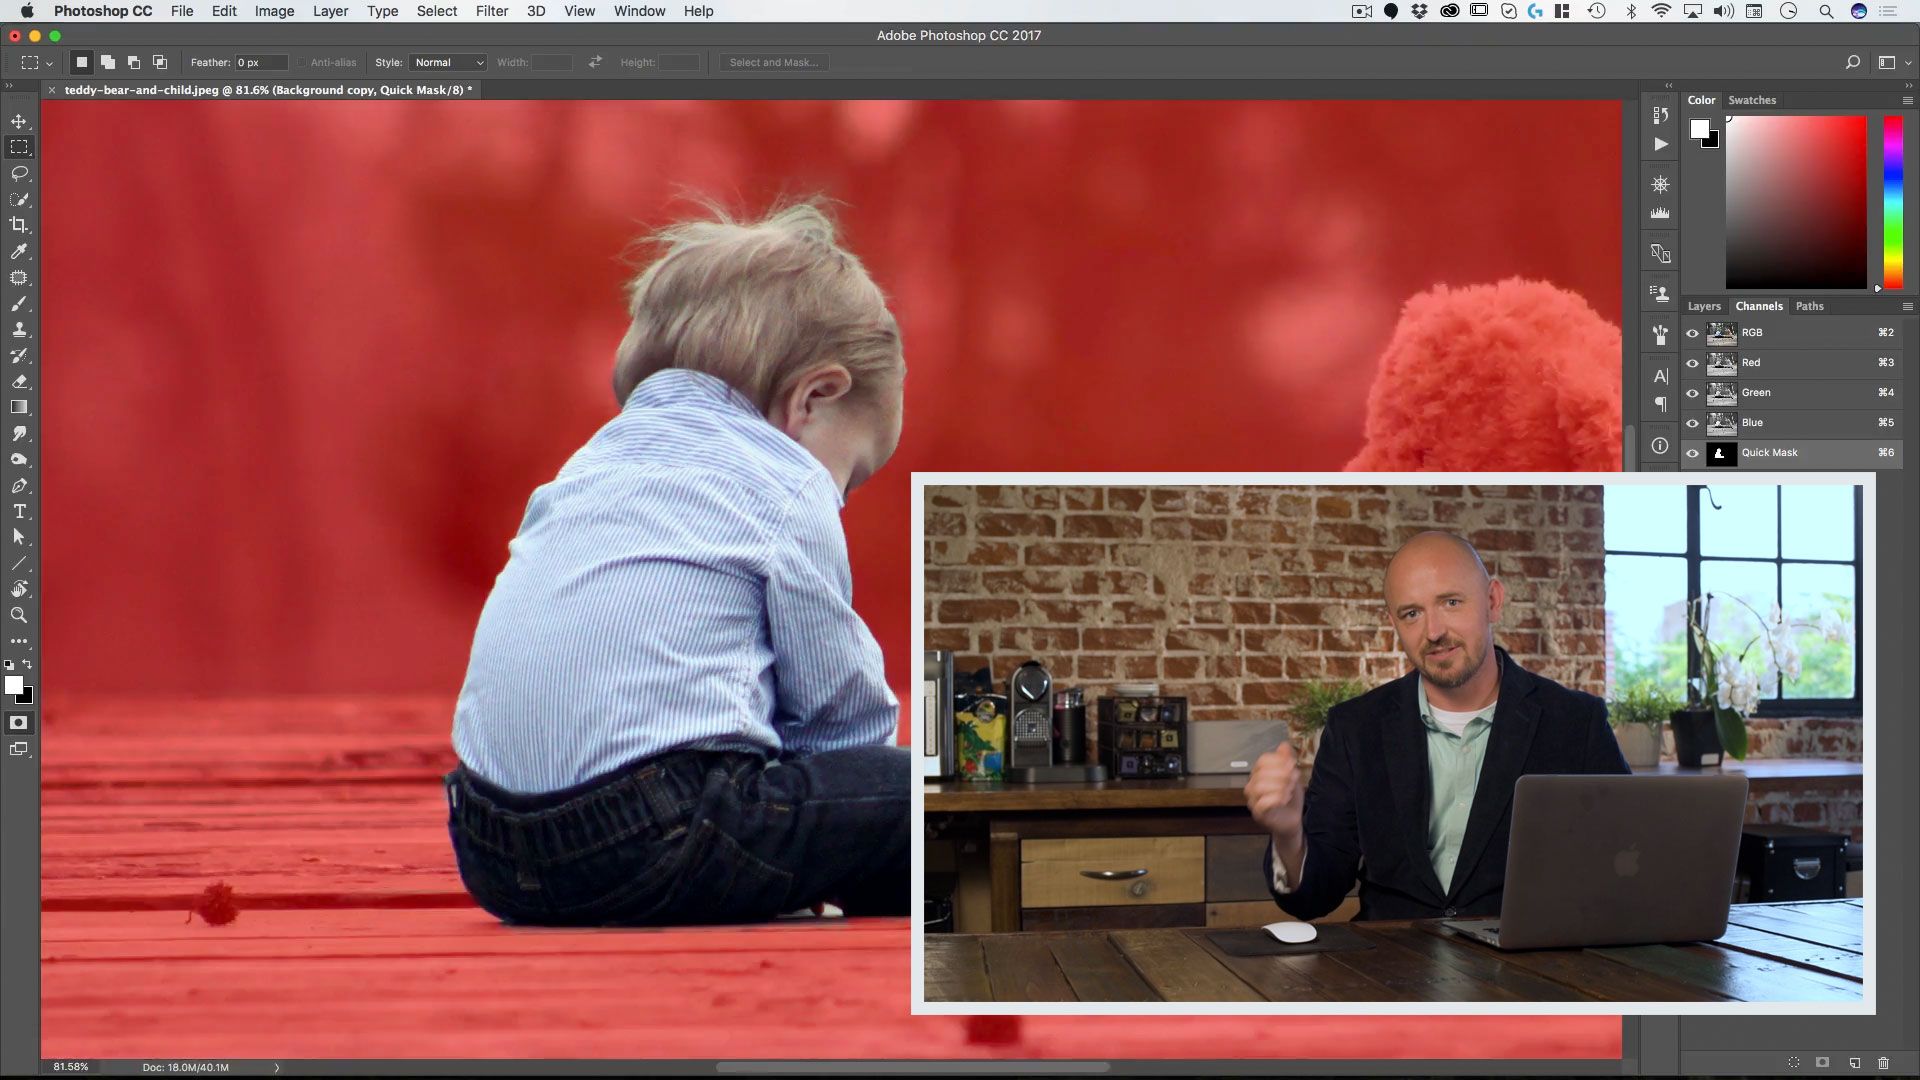Click the vertical hue spectrum slider
The width and height of the screenshot is (1920, 1080).
coord(1893,200)
